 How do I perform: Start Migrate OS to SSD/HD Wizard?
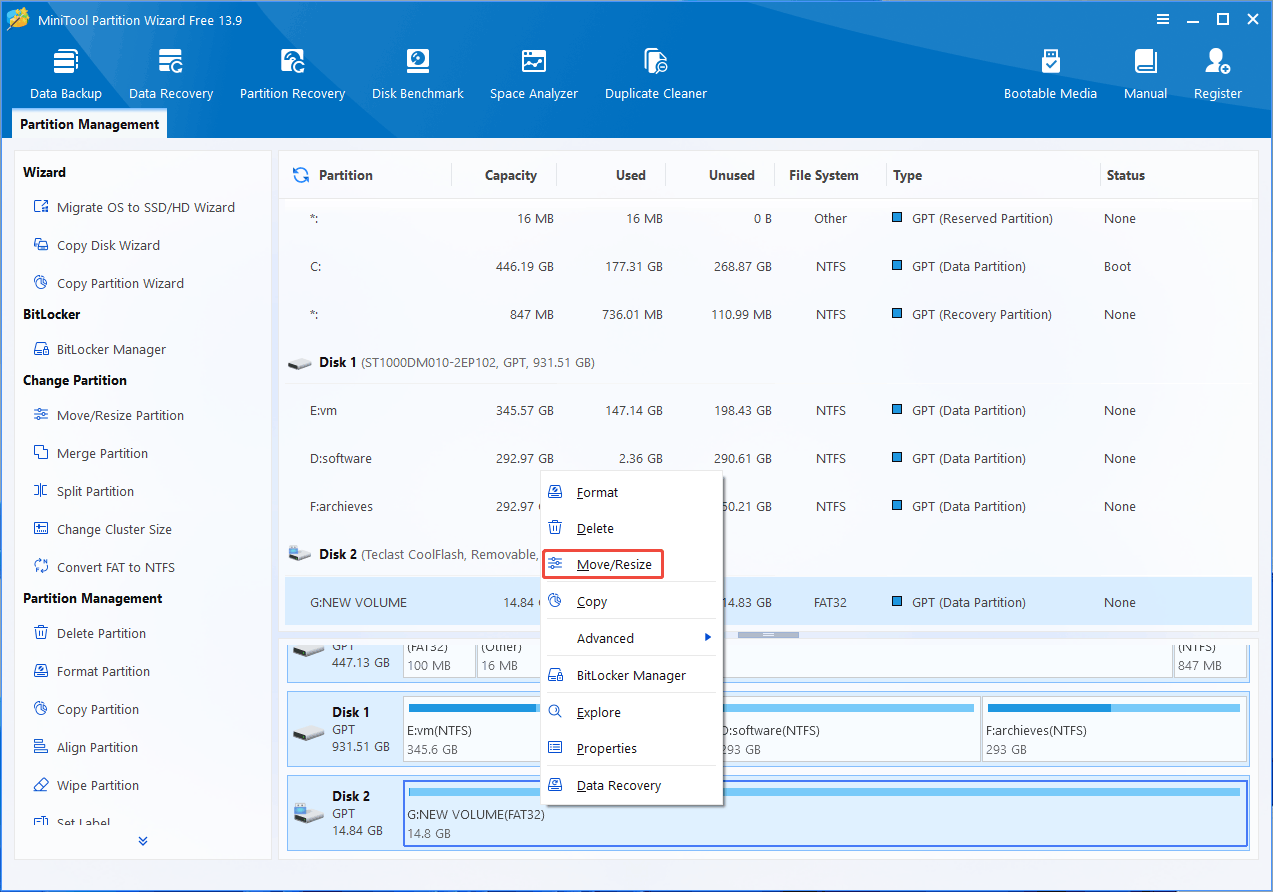click(x=134, y=207)
